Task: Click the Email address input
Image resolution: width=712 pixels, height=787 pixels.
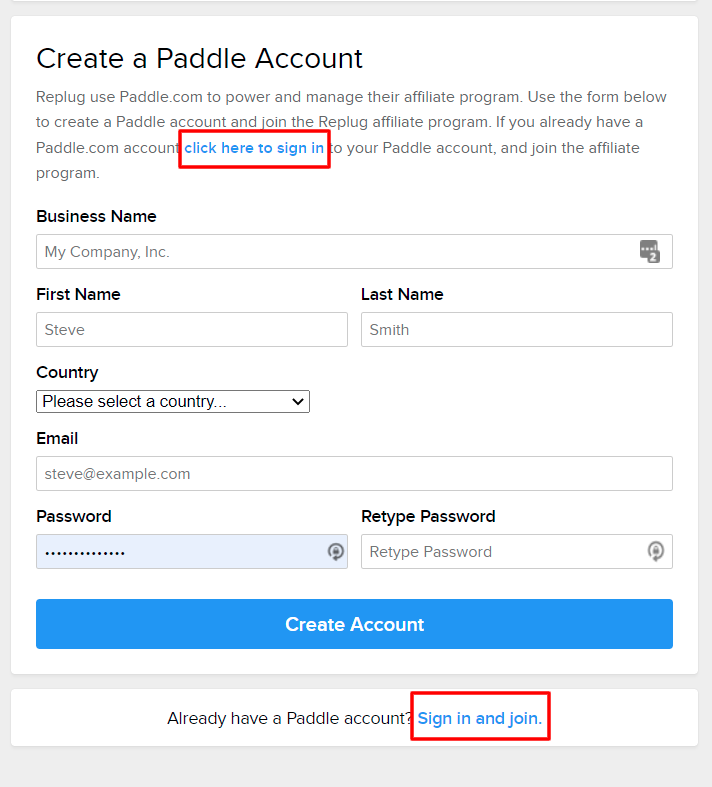Action: (354, 473)
